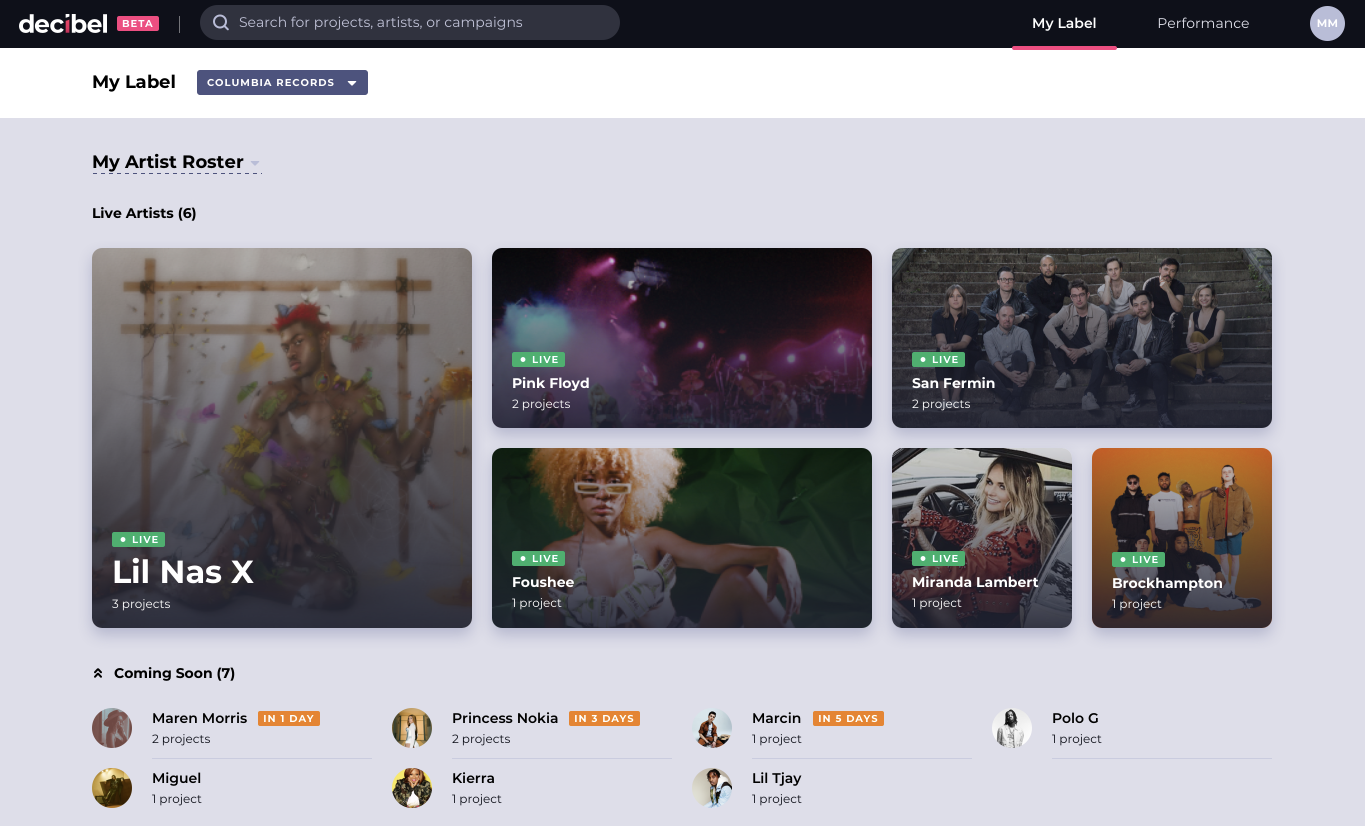Screen dimensions: 1368x826
Task: Open Marcin artist link
Action: [776, 718]
